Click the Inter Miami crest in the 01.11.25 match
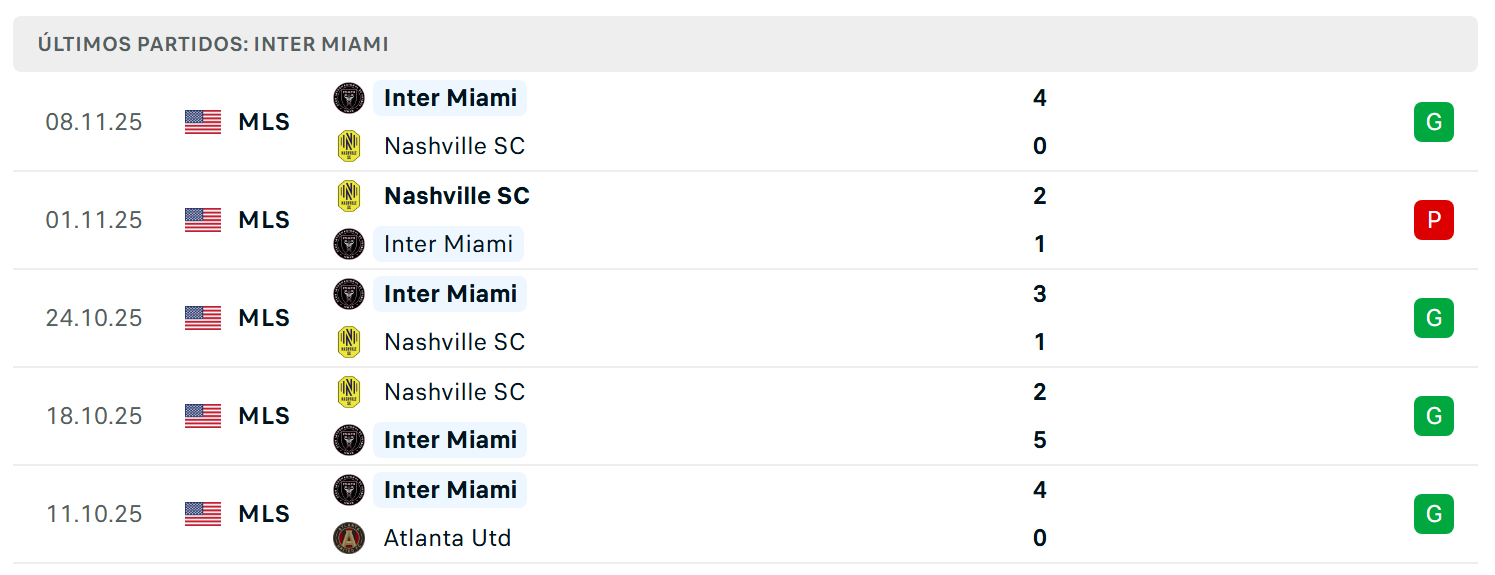1495x575 pixels. [349, 244]
